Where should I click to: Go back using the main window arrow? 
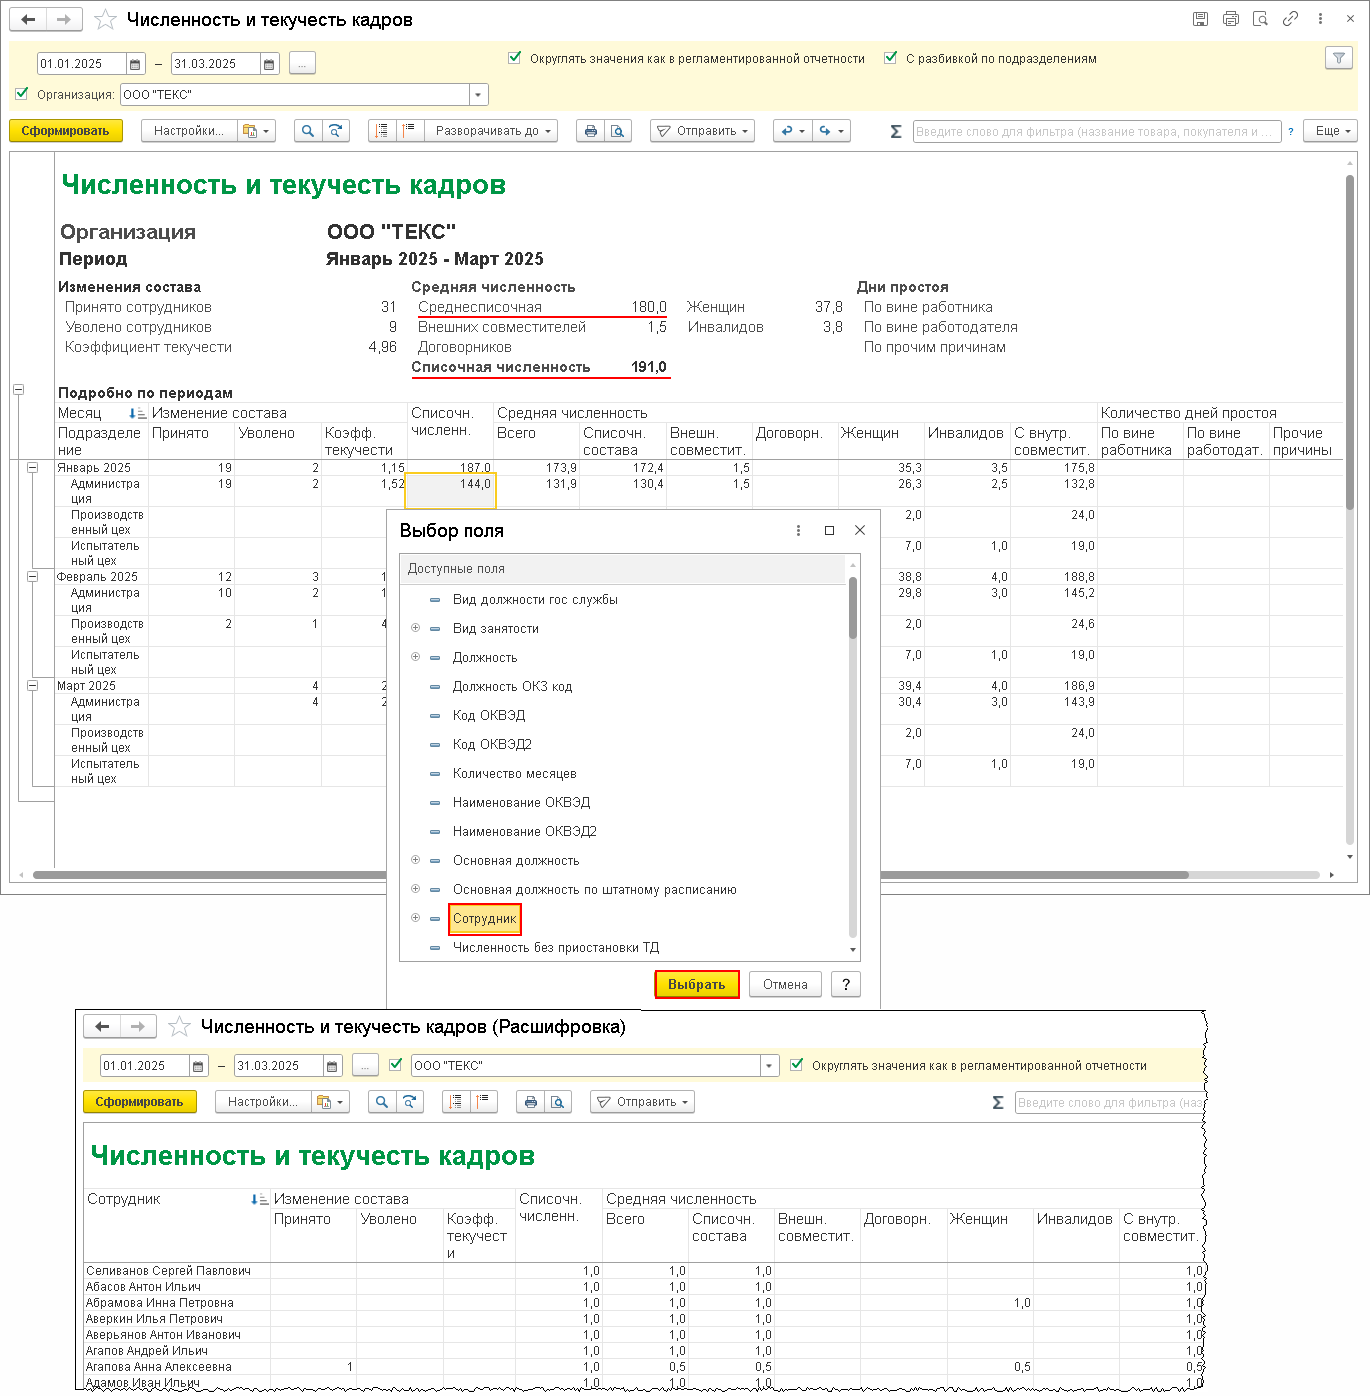coord(28,20)
